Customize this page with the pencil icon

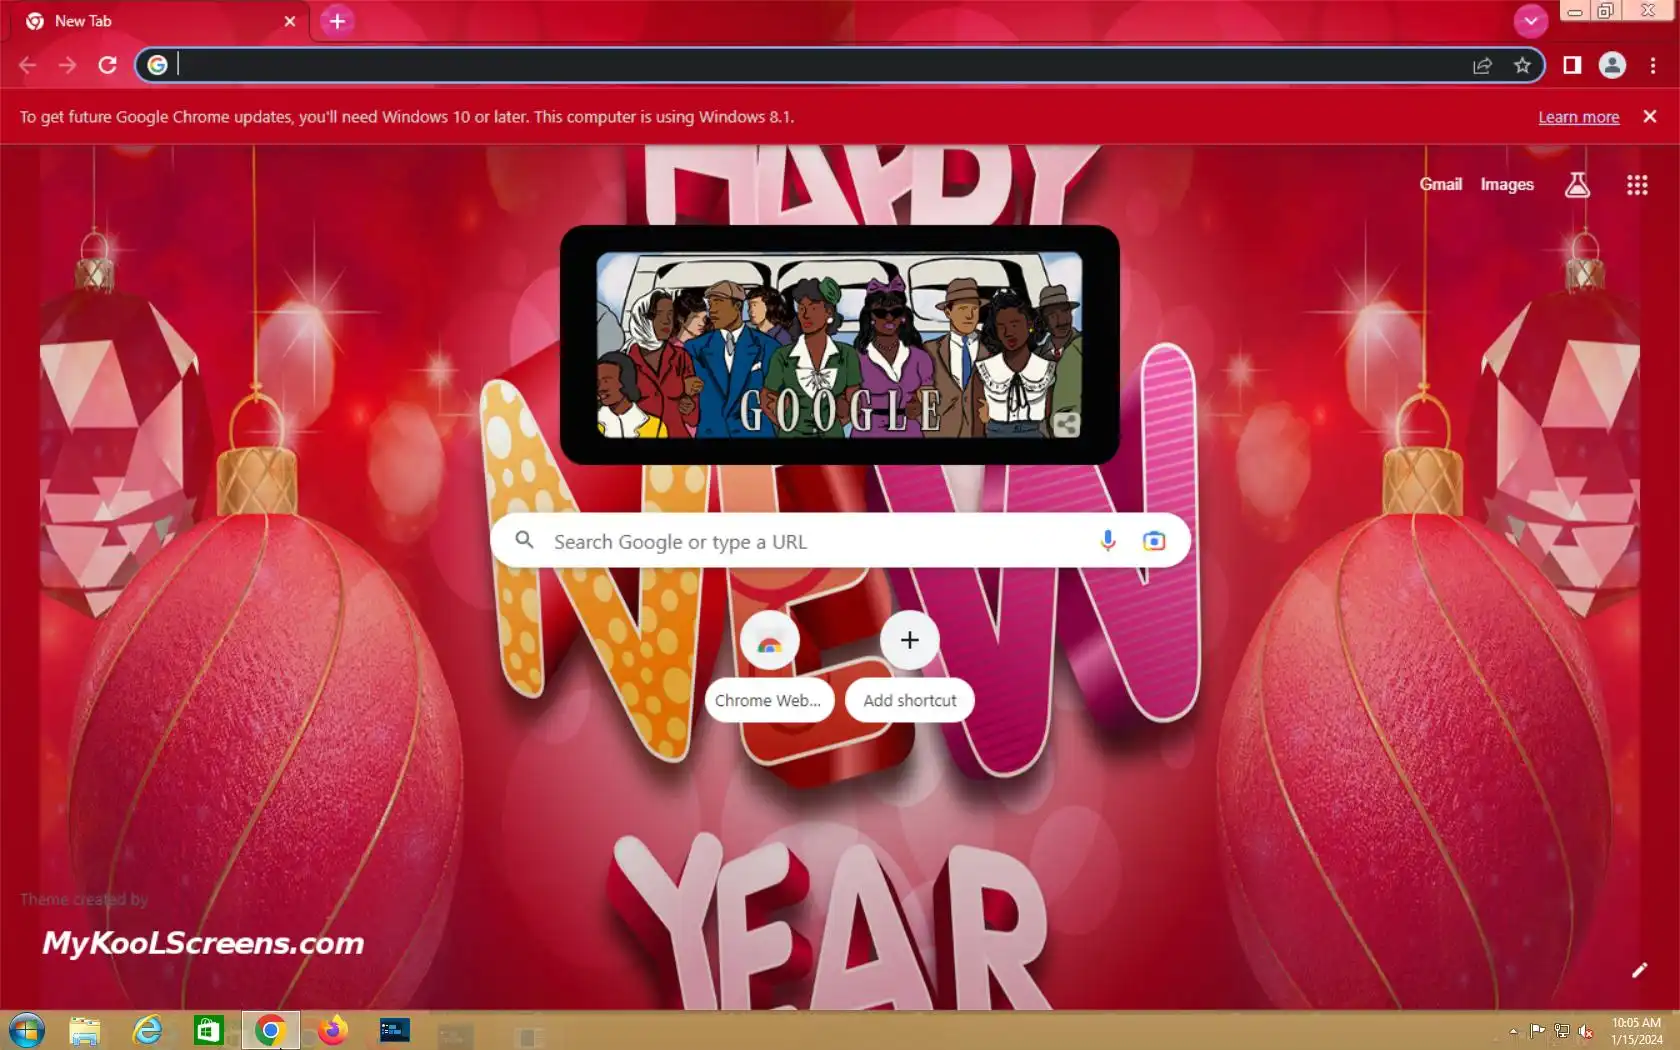tap(1639, 970)
